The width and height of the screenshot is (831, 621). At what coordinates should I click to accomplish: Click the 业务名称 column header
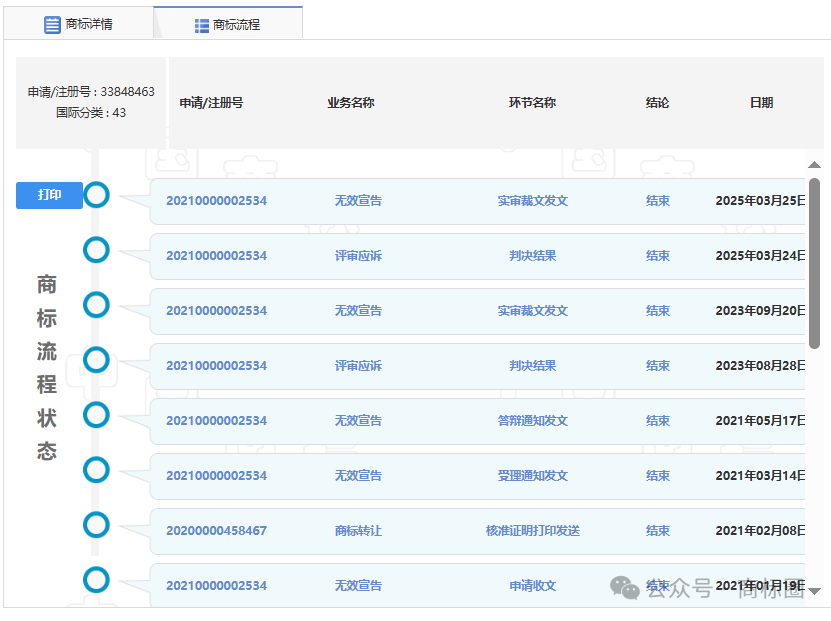351,103
